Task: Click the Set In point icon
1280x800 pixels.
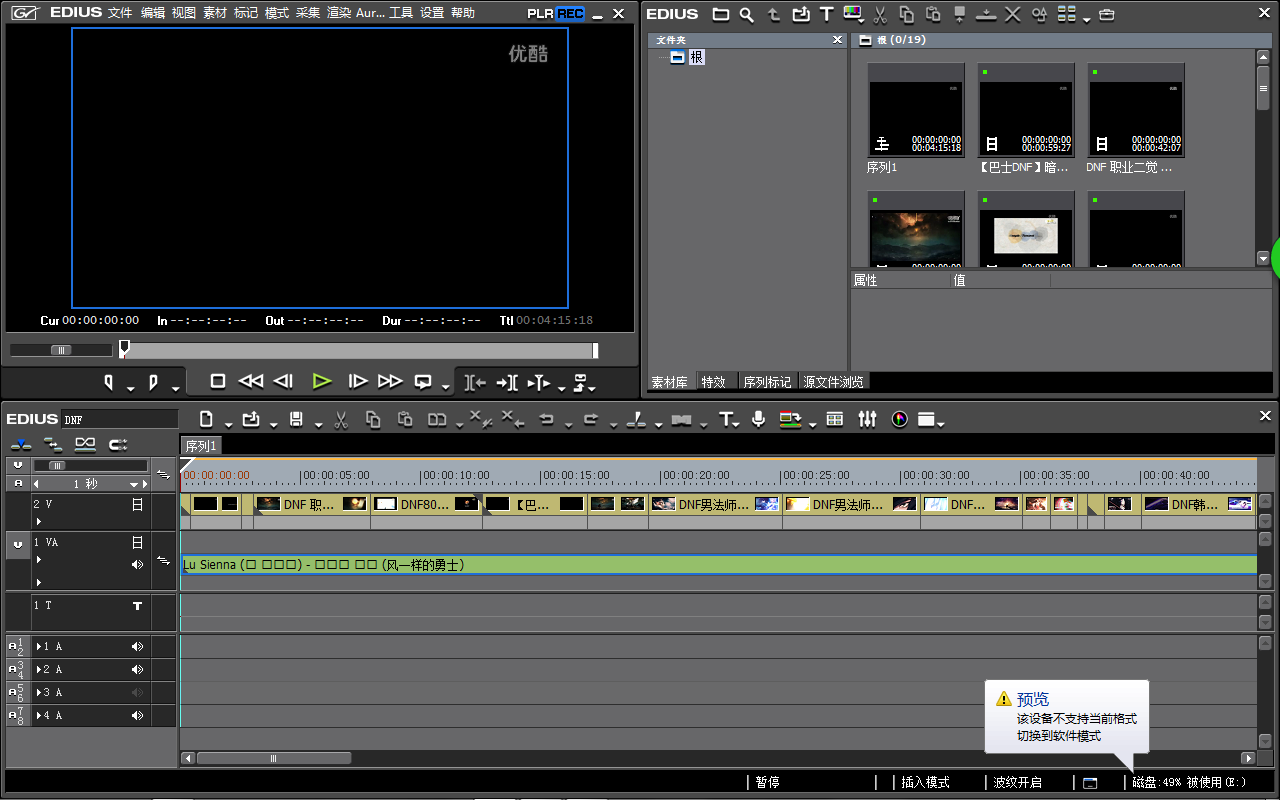Action: pos(109,382)
